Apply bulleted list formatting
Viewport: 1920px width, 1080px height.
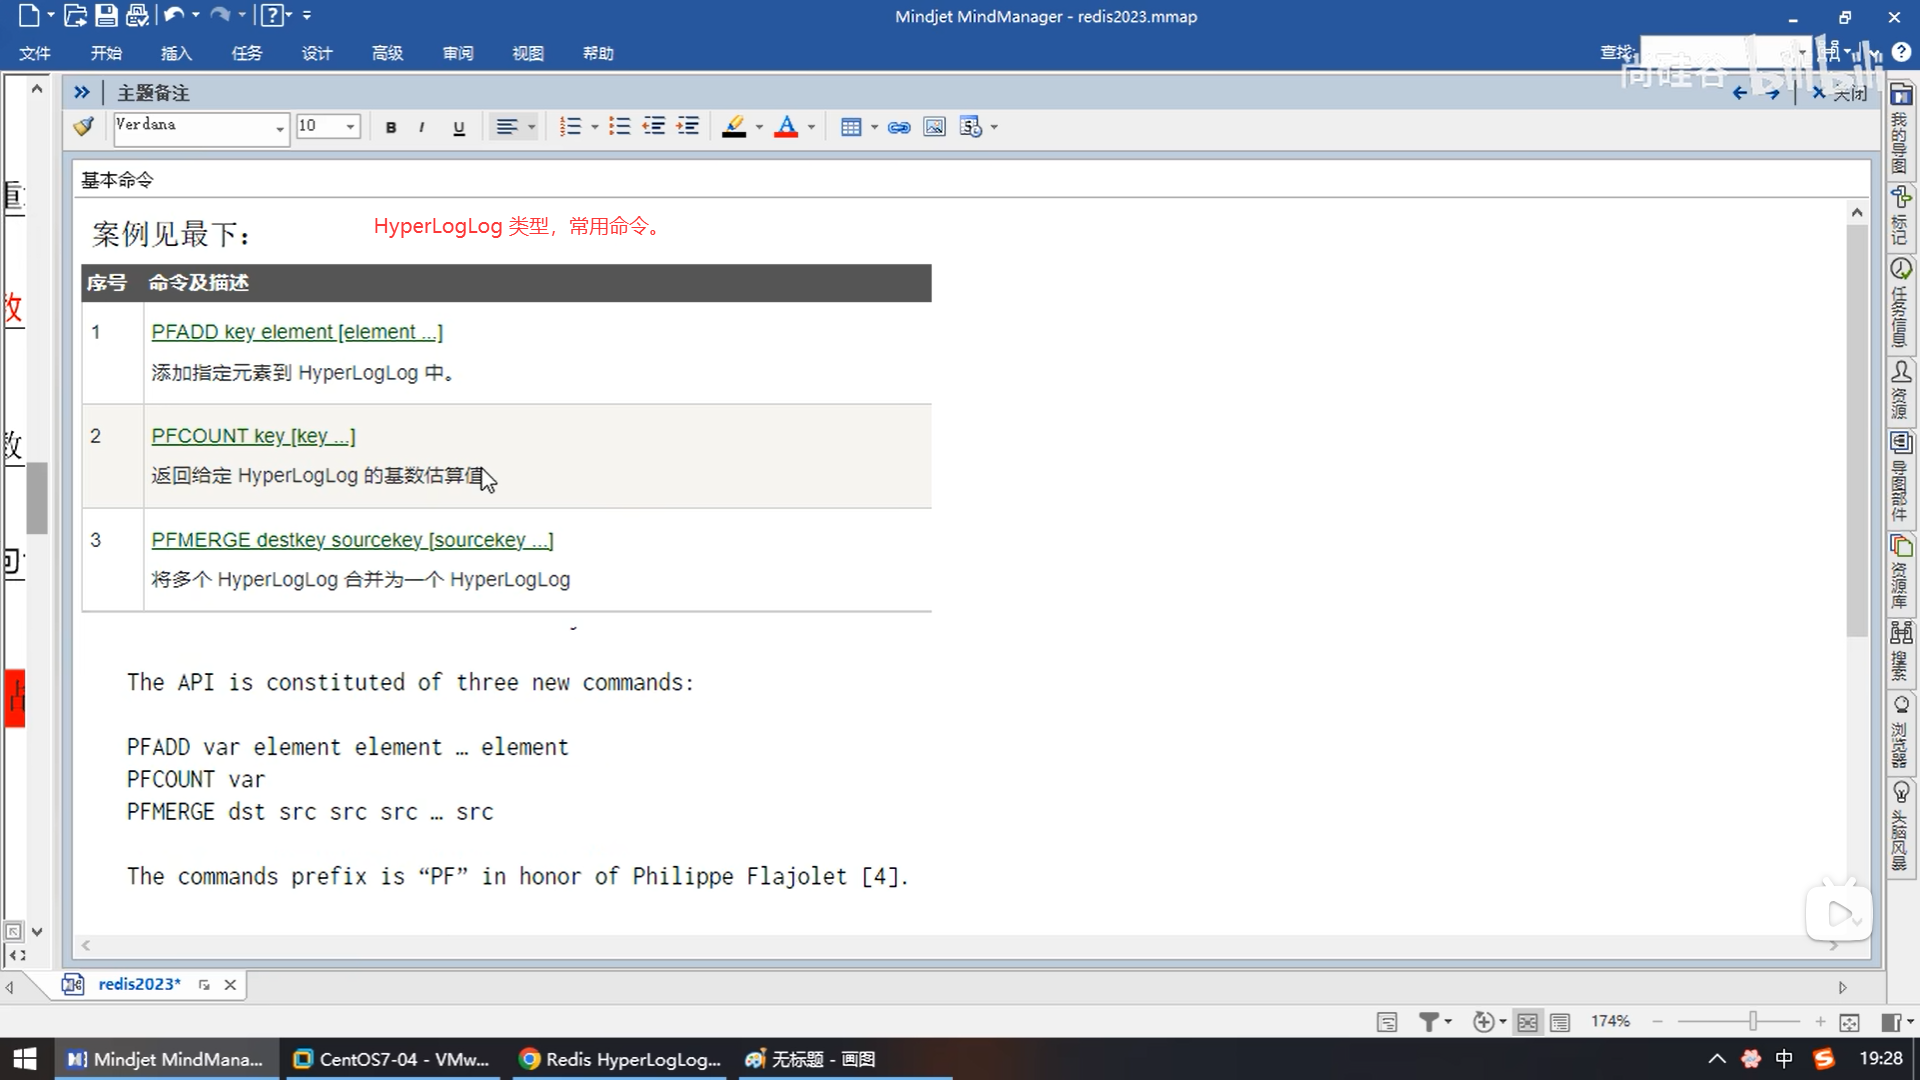click(x=619, y=126)
